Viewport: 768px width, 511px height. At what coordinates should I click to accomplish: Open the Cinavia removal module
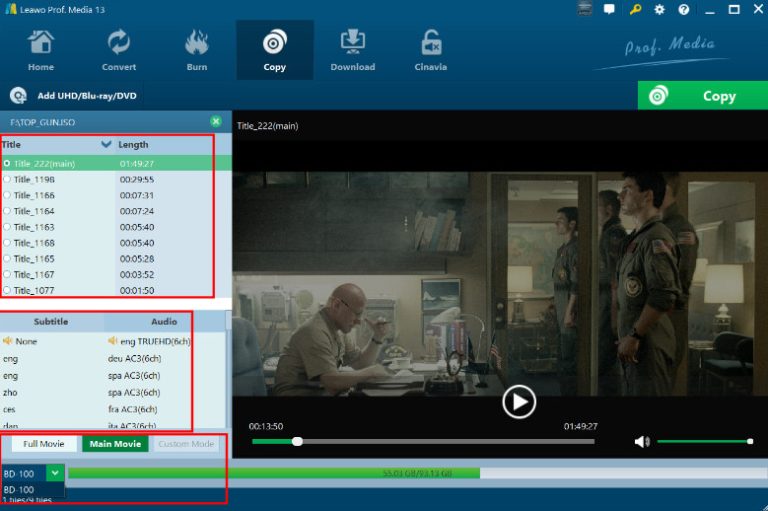tap(431, 50)
